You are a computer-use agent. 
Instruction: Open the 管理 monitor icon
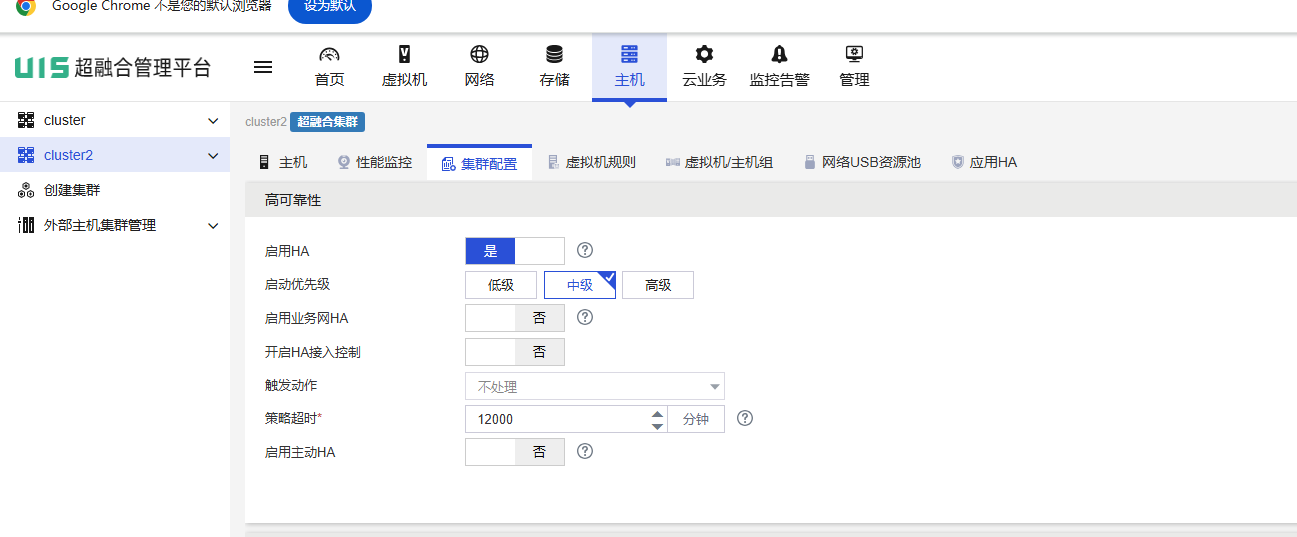coord(854,55)
